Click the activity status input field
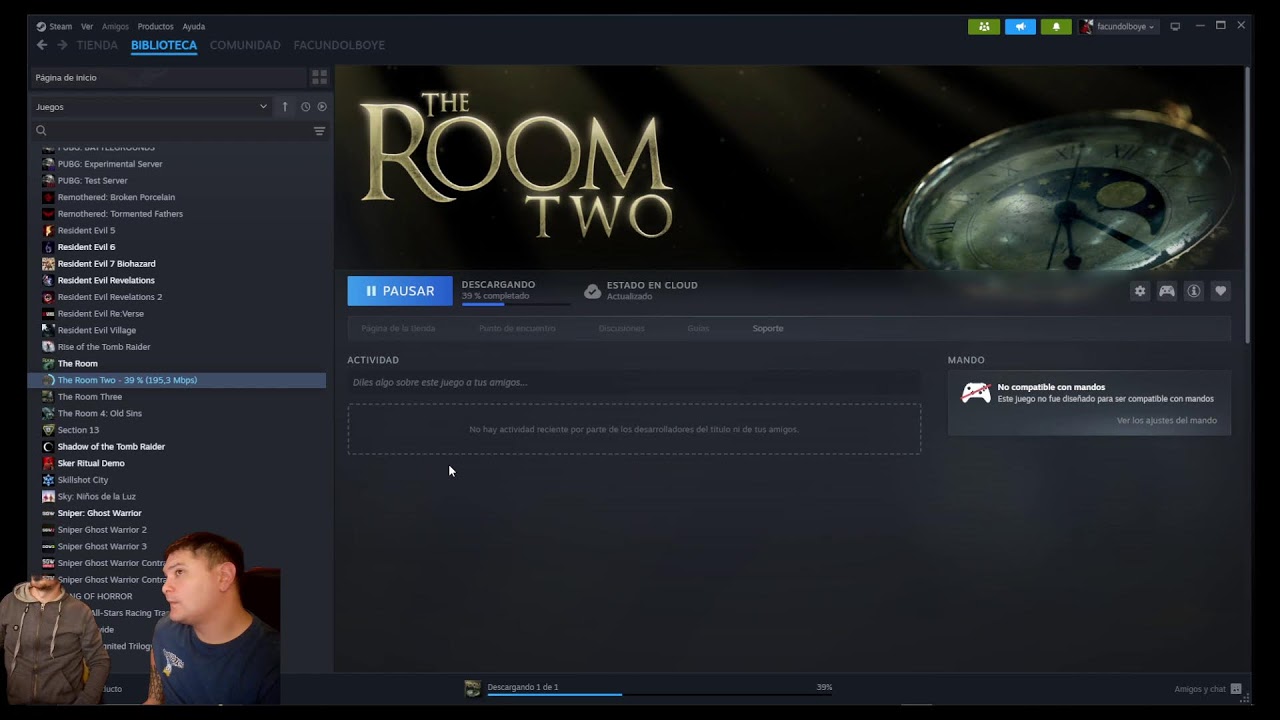Image resolution: width=1280 pixels, height=720 pixels. pyautogui.click(x=634, y=382)
